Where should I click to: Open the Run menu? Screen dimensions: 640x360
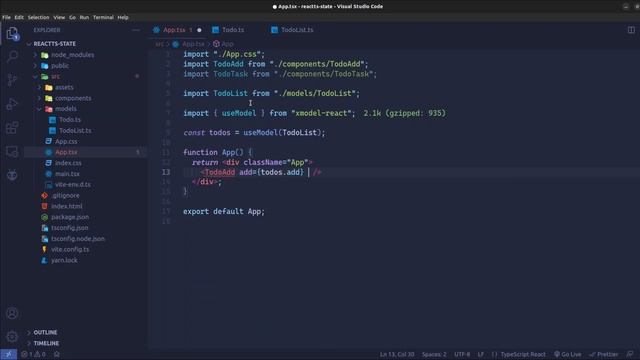point(84,18)
